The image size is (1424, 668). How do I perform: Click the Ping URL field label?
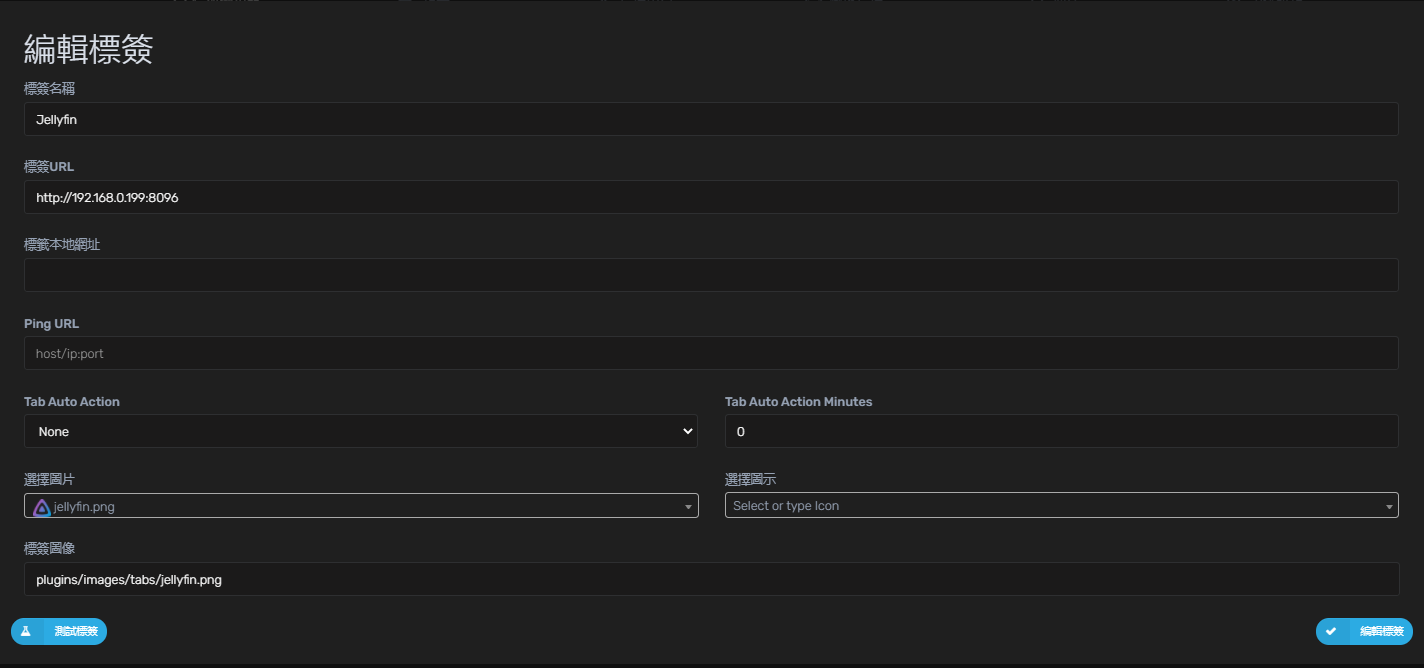tap(51, 323)
